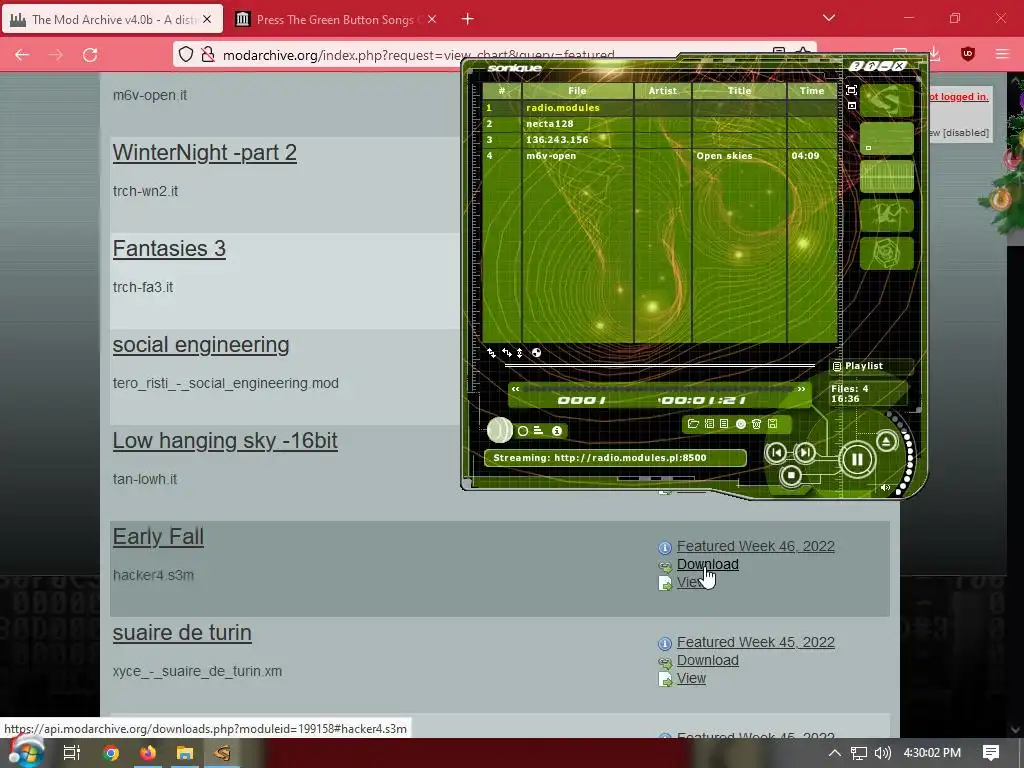The height and width of the screenshot is (768, 1024).
Task: Open the browser hamburger menu
Action: click(1002, 54)
